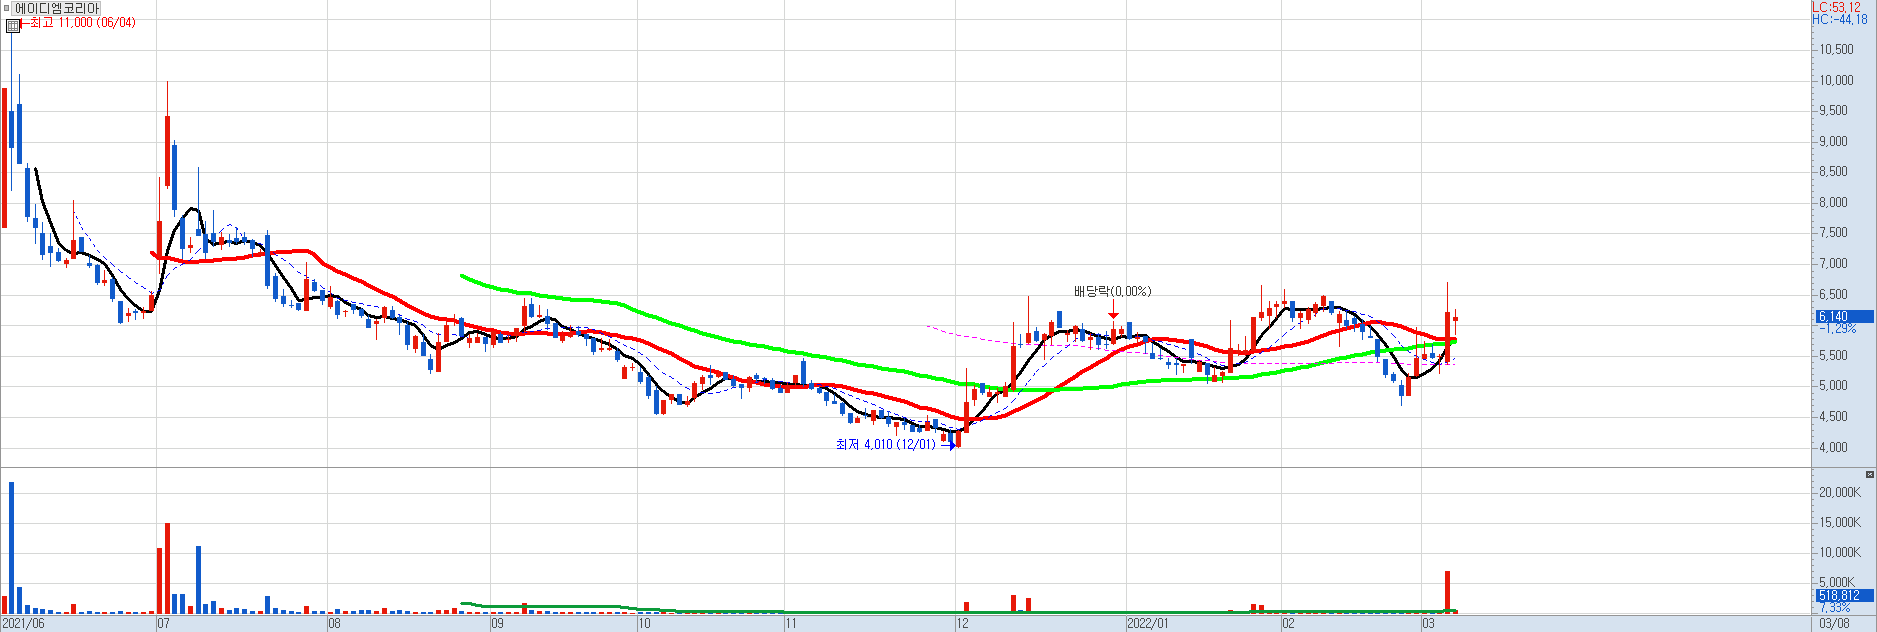1877x632 pixels.
Task: Click the red arrow below 배당락 label
Action: pos(1113,315)
